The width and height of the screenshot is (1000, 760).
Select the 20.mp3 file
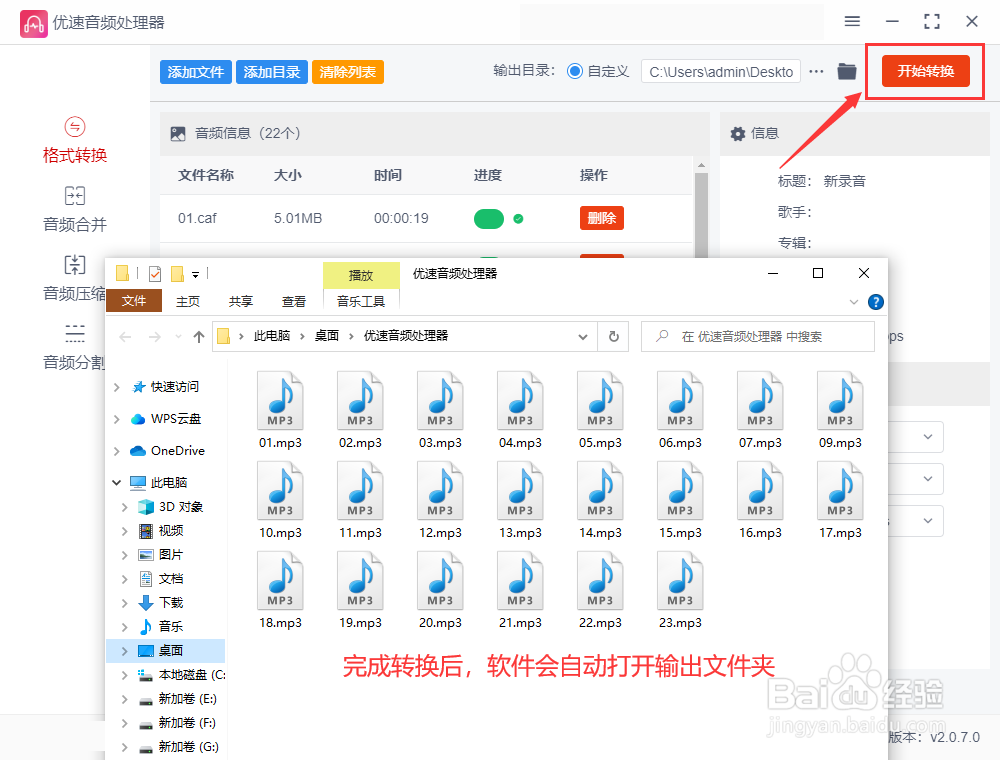(440, 590)
